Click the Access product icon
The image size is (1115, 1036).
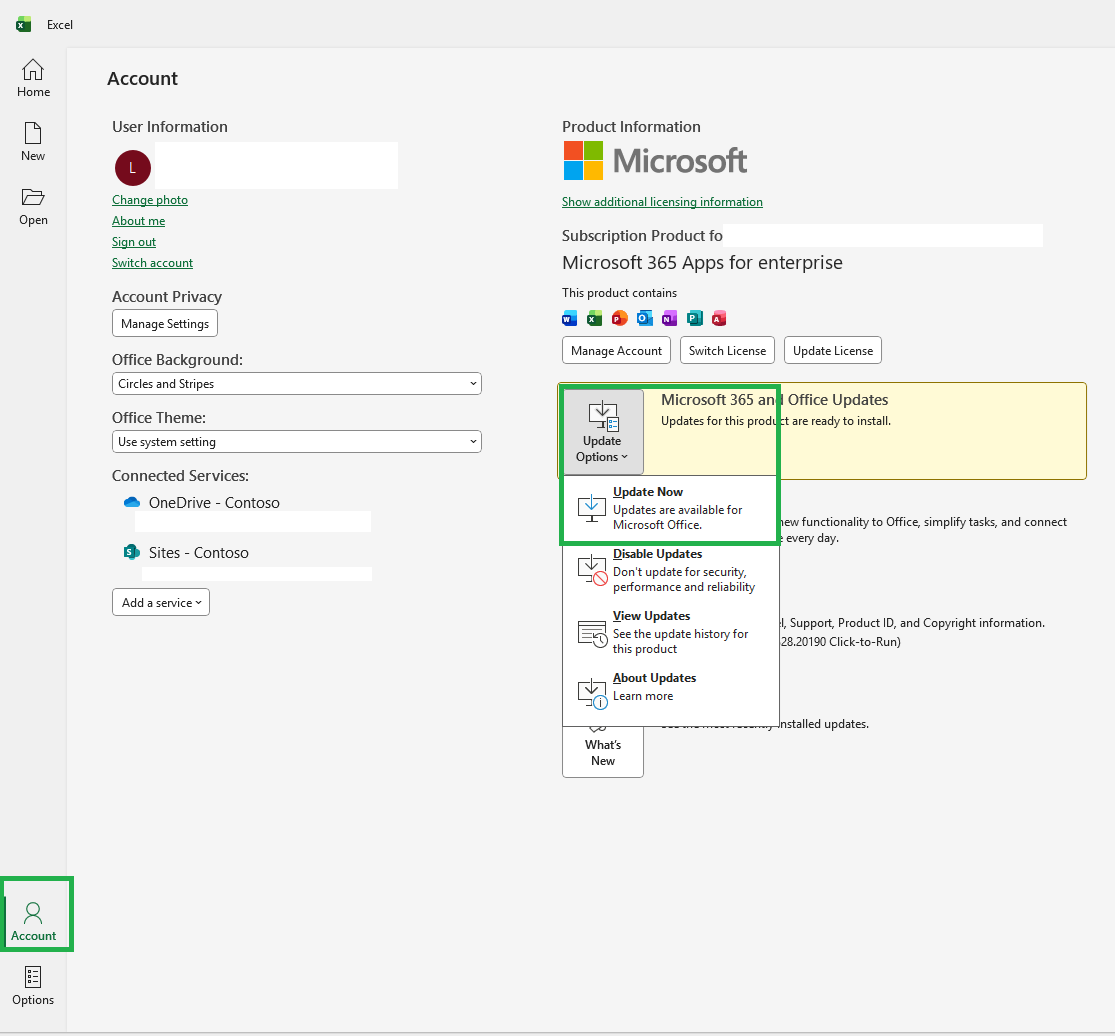click(720, 319)
